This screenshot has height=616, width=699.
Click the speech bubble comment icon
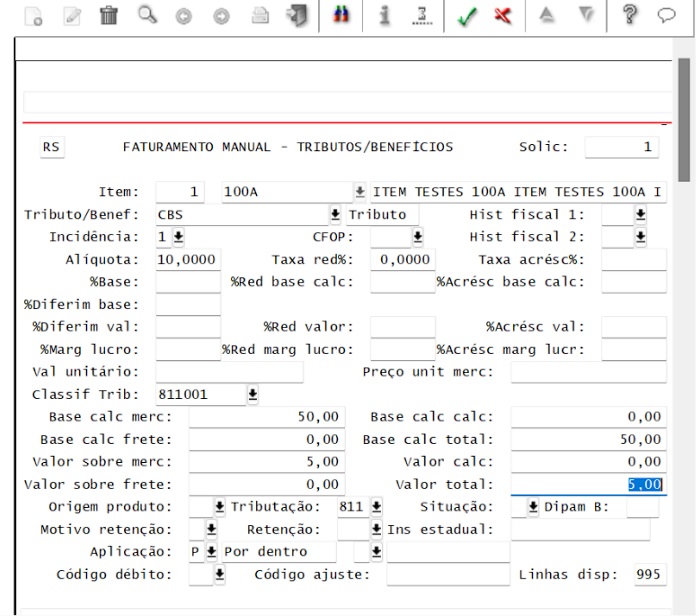pos(666,16)
